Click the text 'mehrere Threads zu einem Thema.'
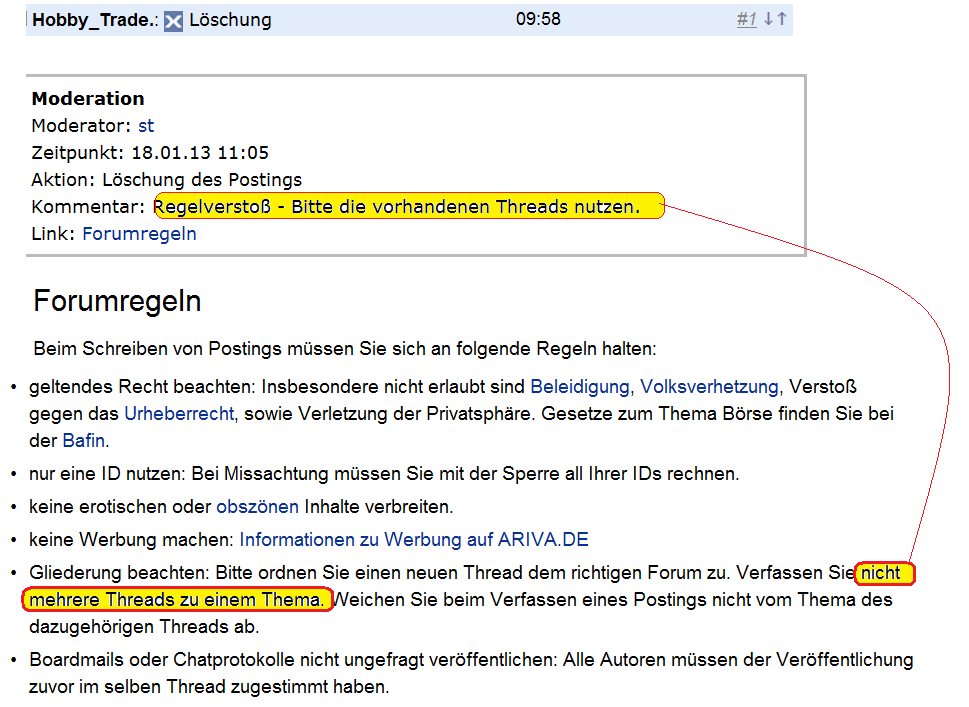 tap(177, 599)
